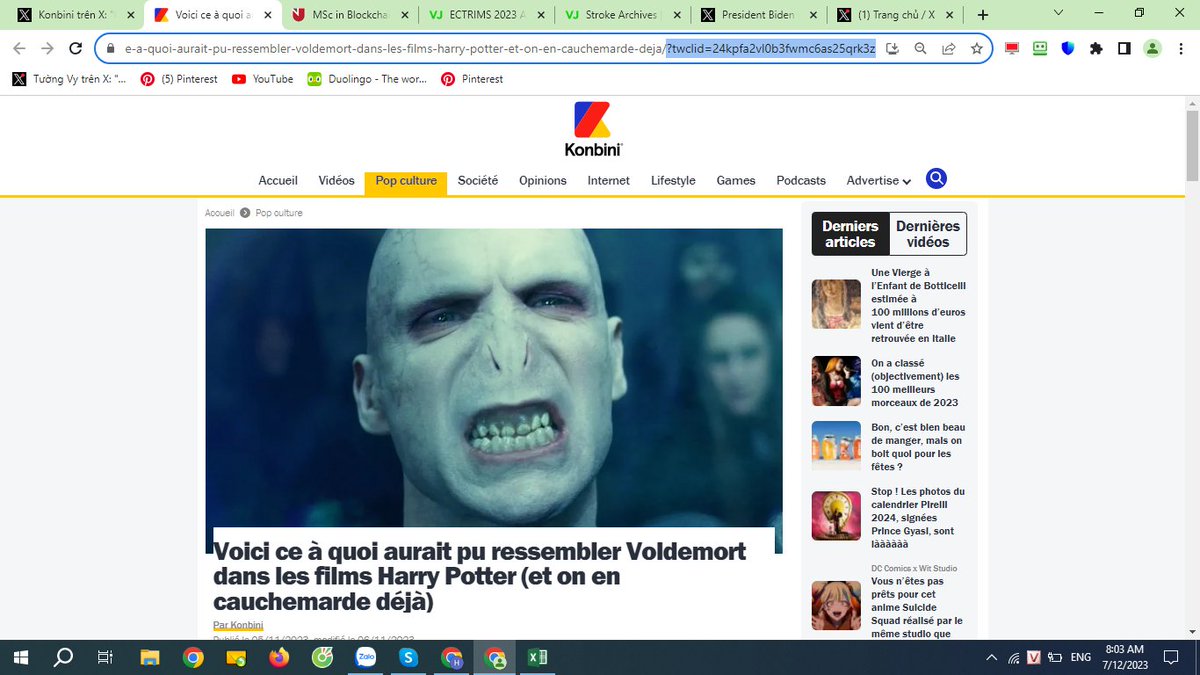This screenshot has width=1200, height=675.
Task: Switch to Dernières vidéos toggle
Action: point(927,234)
